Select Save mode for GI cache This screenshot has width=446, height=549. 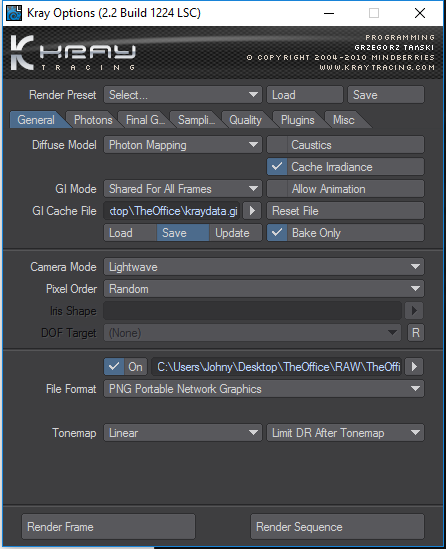click(183, 233)
